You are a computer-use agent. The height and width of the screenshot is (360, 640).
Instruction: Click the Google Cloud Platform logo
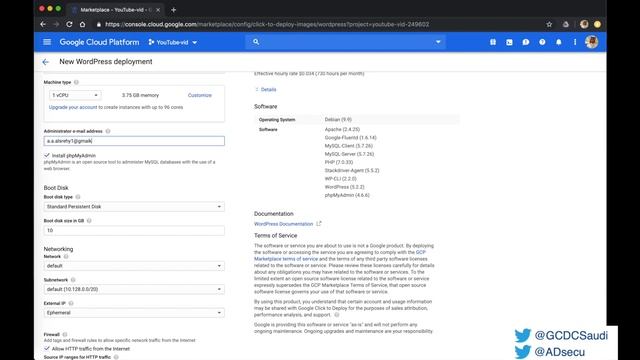[99, 42]
